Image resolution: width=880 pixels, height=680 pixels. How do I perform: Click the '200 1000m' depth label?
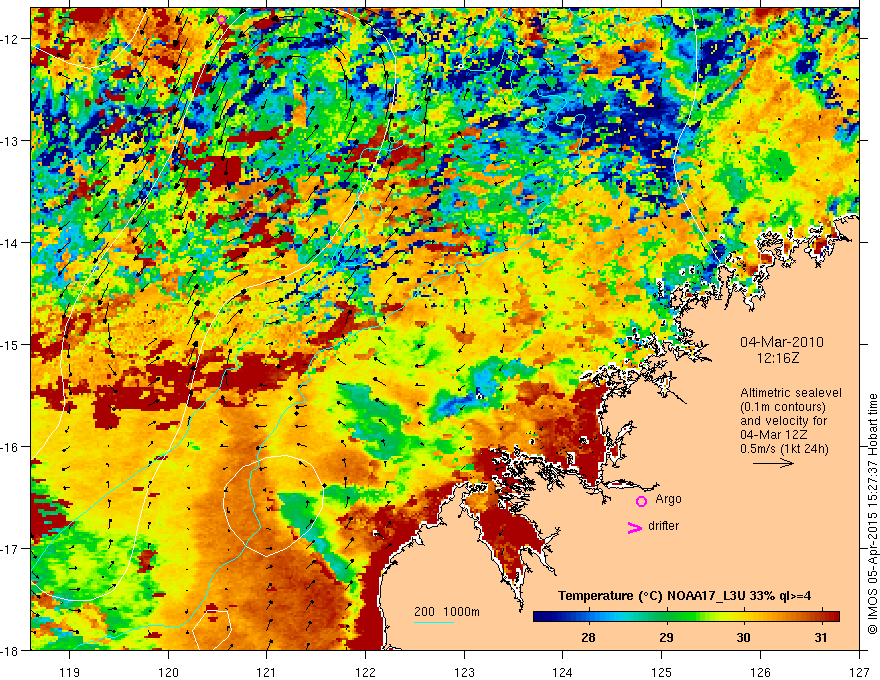[x=447, y=612]
